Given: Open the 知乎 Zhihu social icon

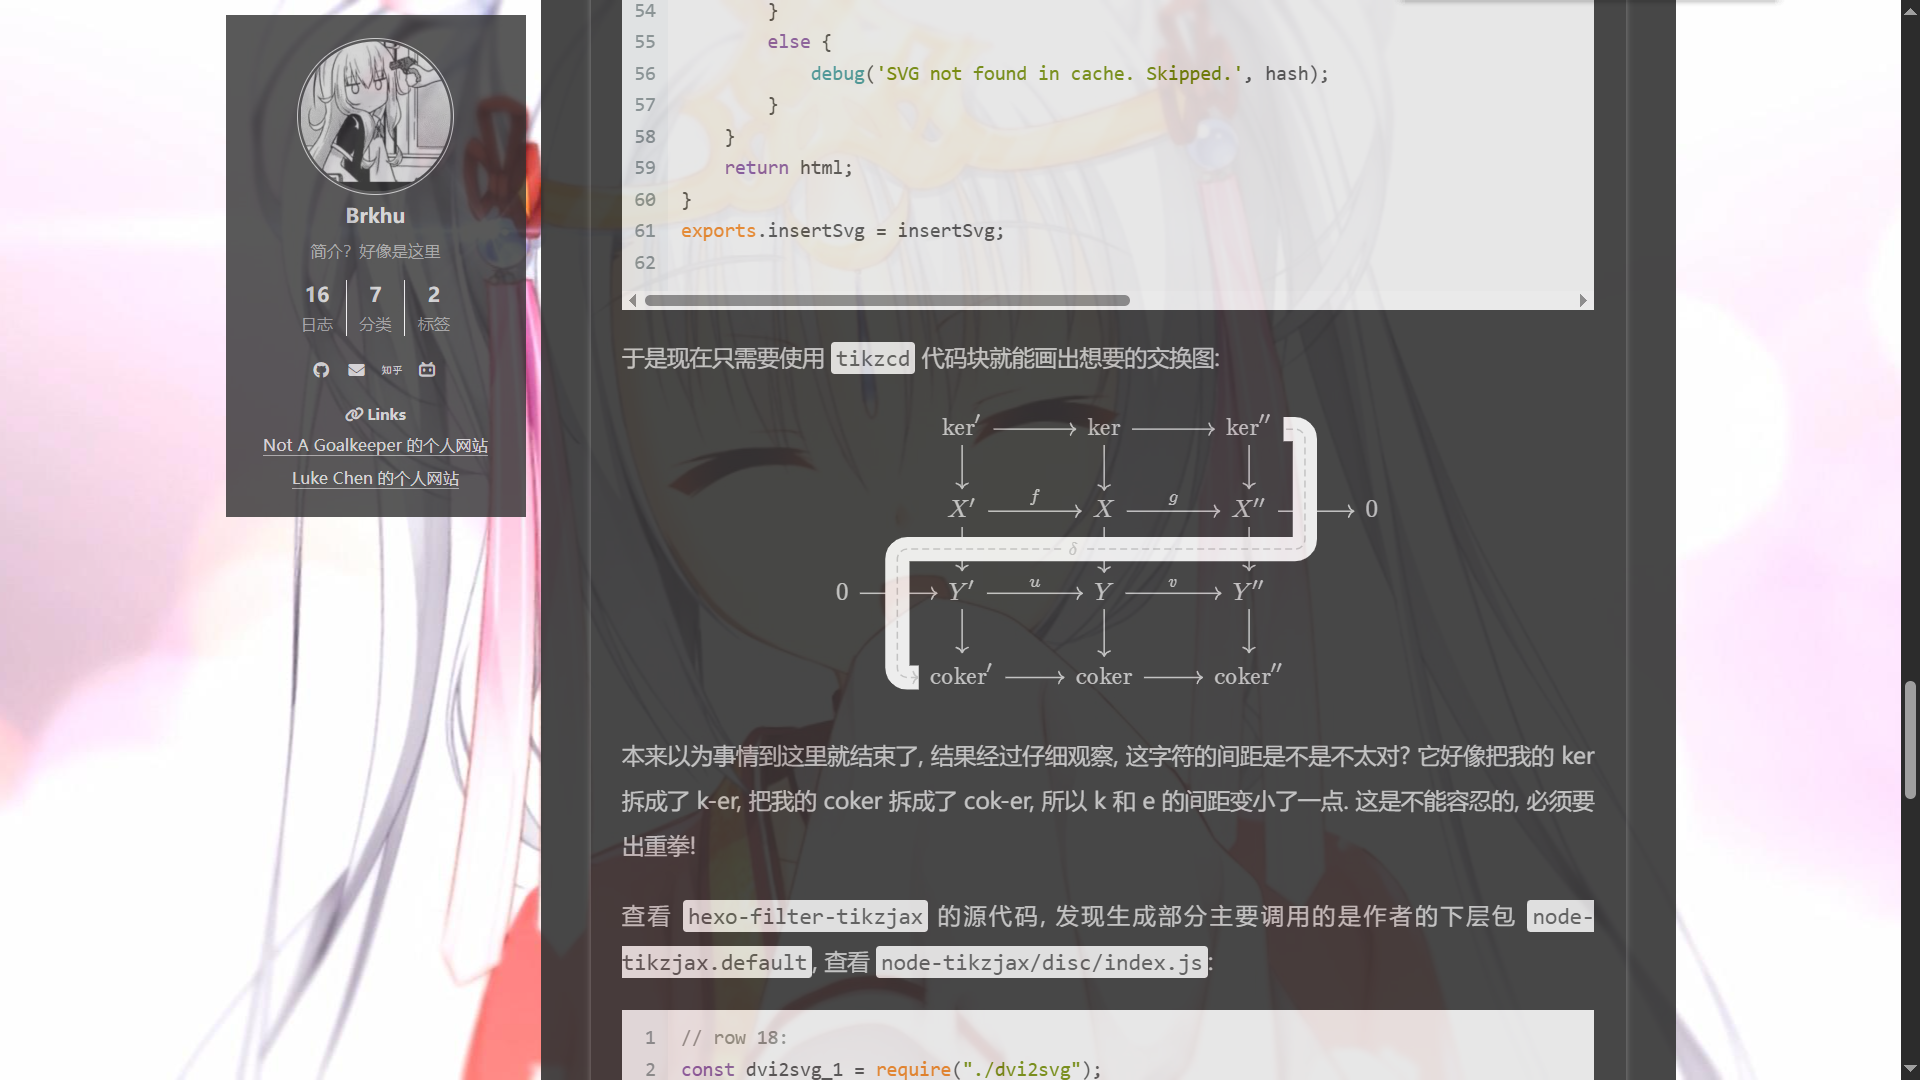Looking at the screenshot, I should coord(391,370).
